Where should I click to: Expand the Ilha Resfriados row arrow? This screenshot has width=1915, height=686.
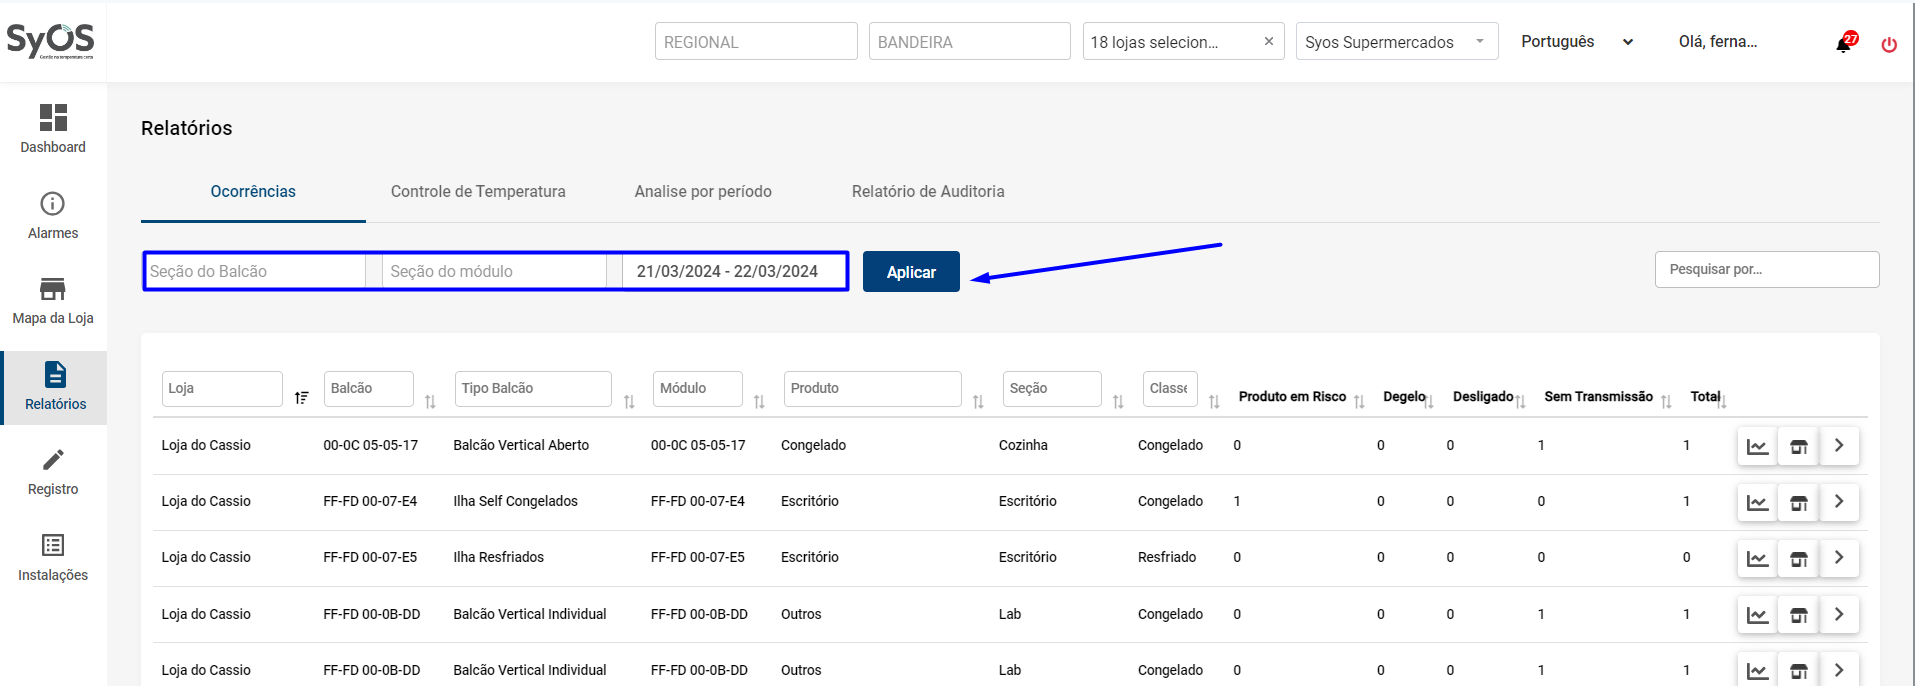click(x=1839, y=558)
